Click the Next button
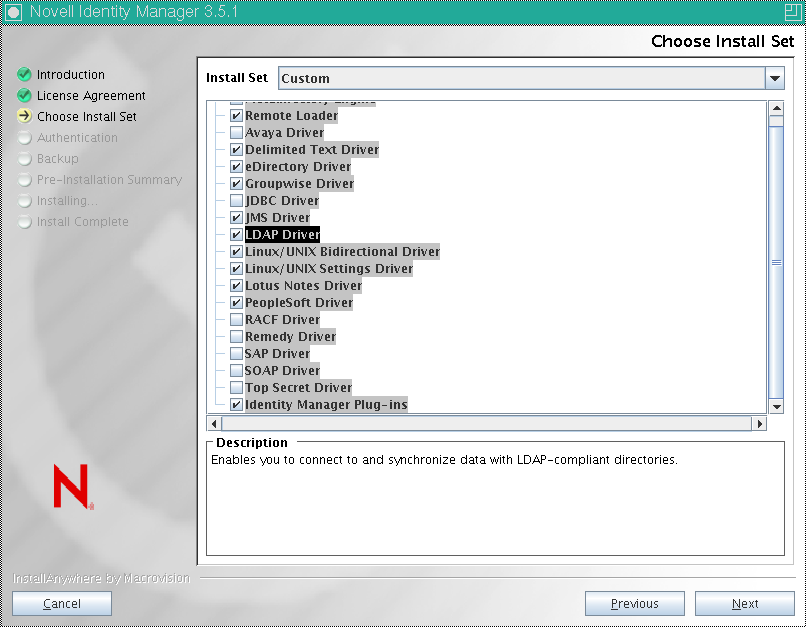Screen dimensions: 806x627 (744, 603)
